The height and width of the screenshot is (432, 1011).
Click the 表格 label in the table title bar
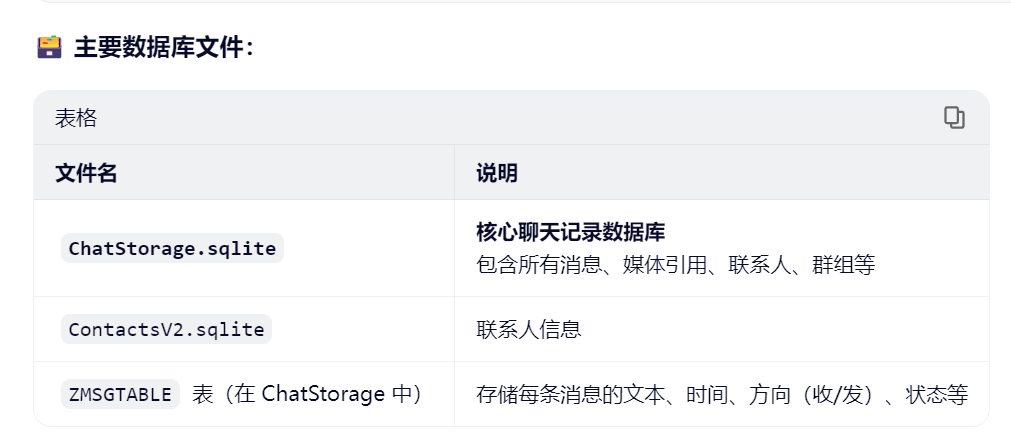(76, 118)
